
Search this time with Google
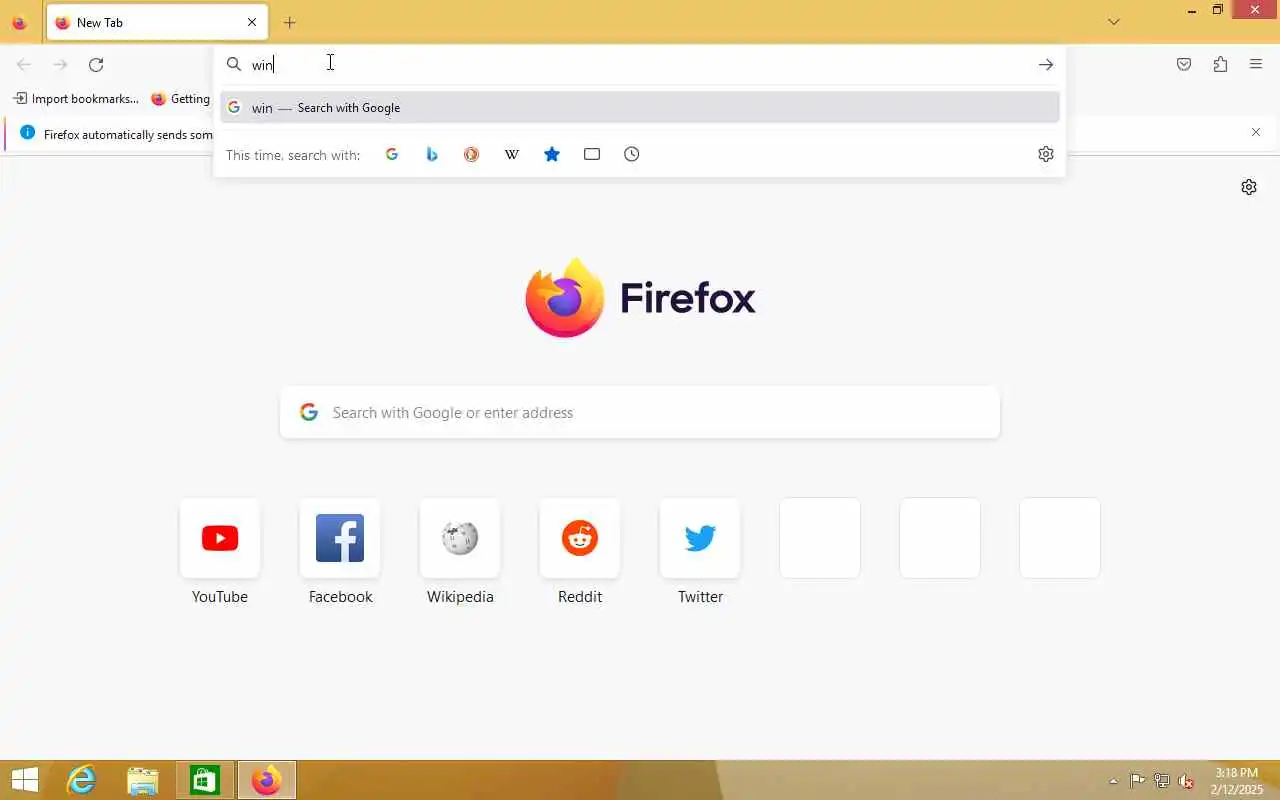click(392, 154)
